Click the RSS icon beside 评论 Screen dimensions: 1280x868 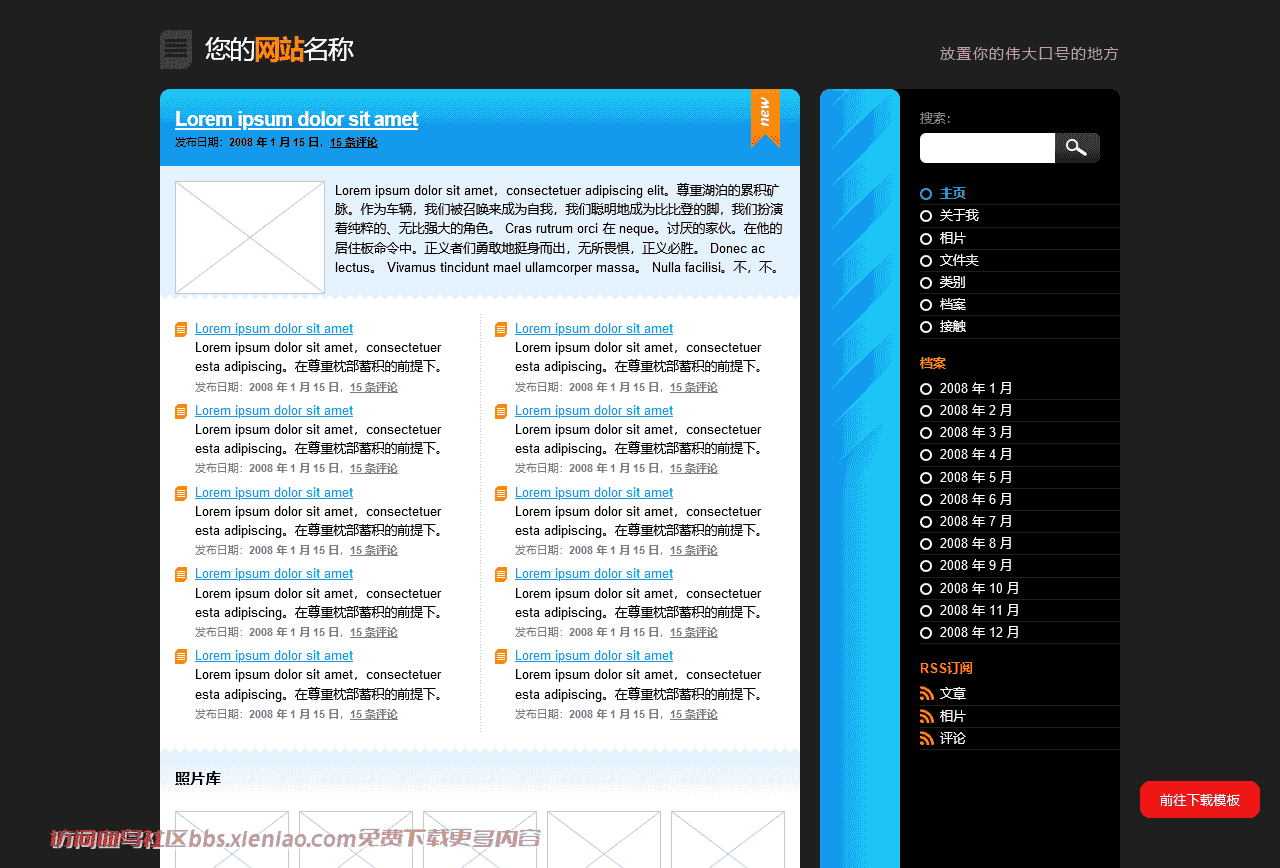pyautogui.click(x=926, y=738)
